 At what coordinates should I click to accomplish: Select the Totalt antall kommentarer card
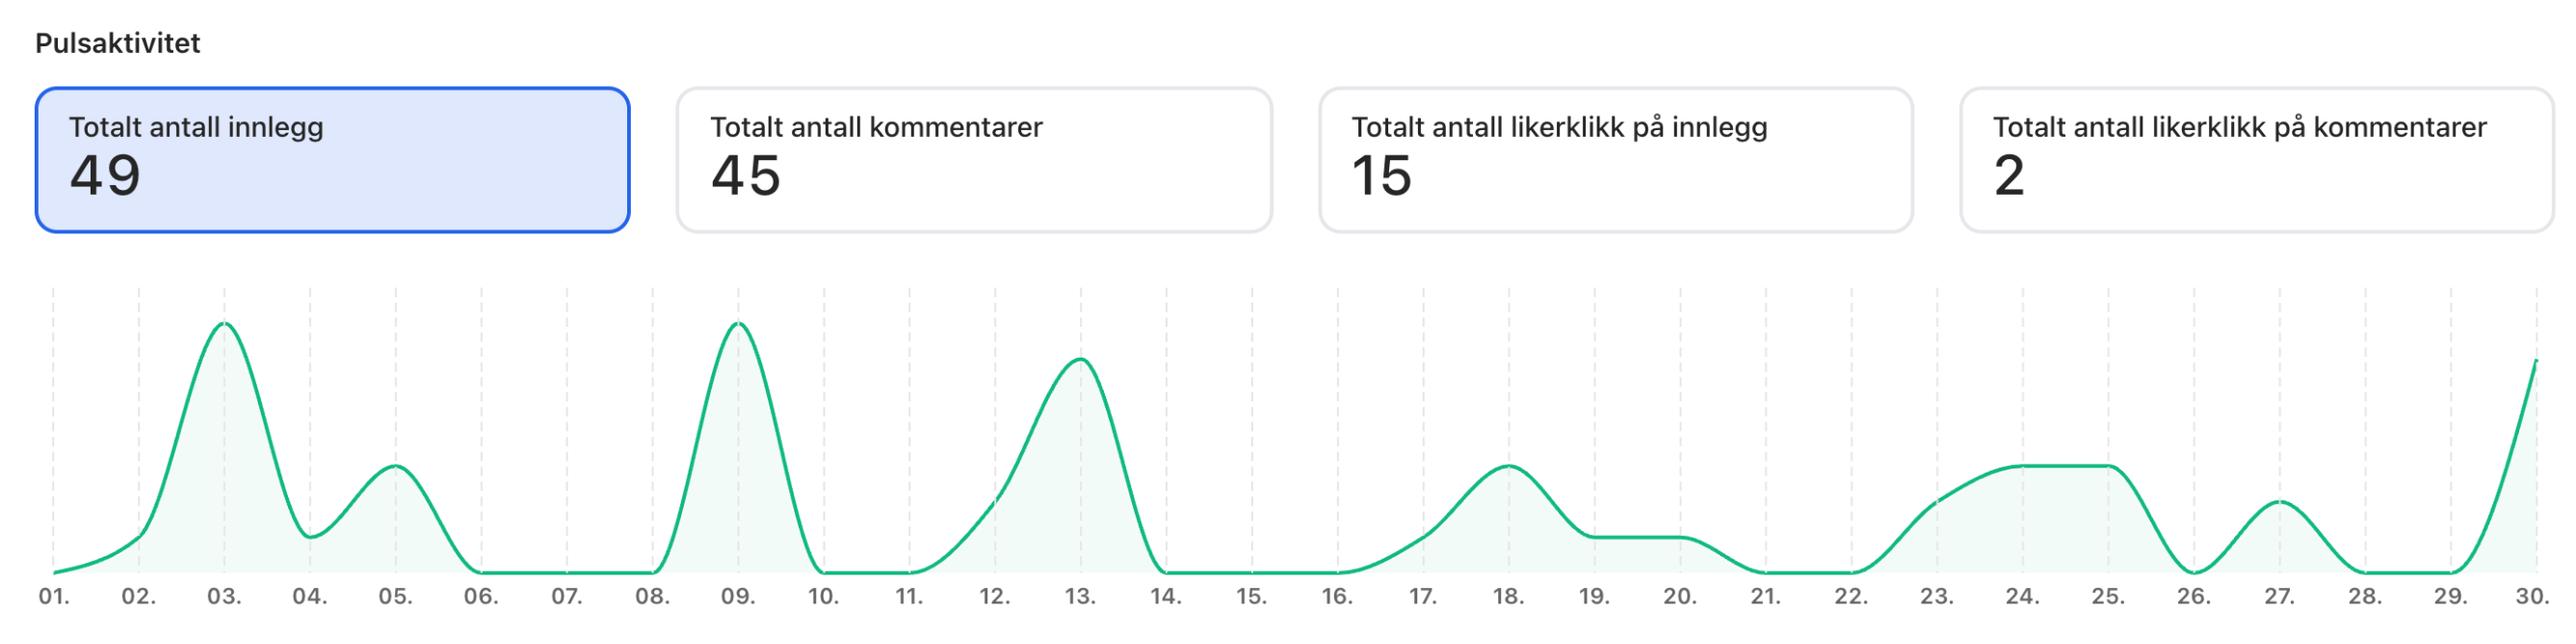(974, 160)
